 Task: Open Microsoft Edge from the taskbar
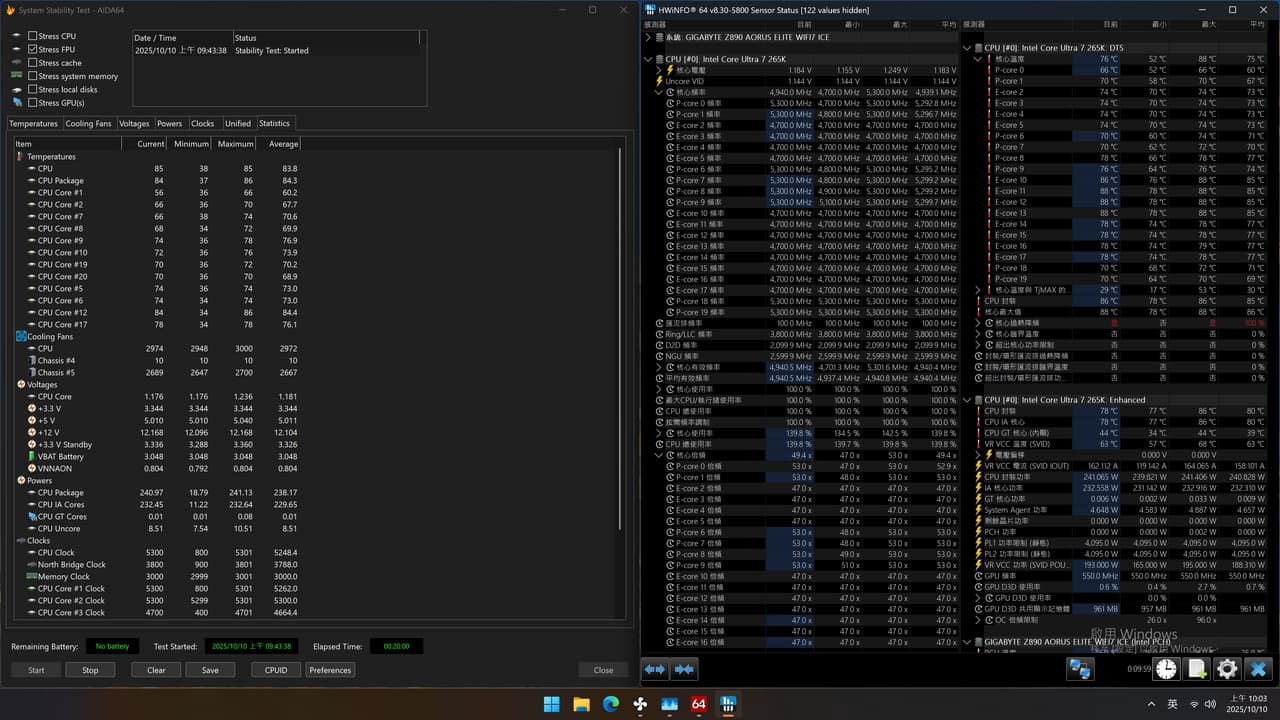pyautogui.click(x=610, y=704)
